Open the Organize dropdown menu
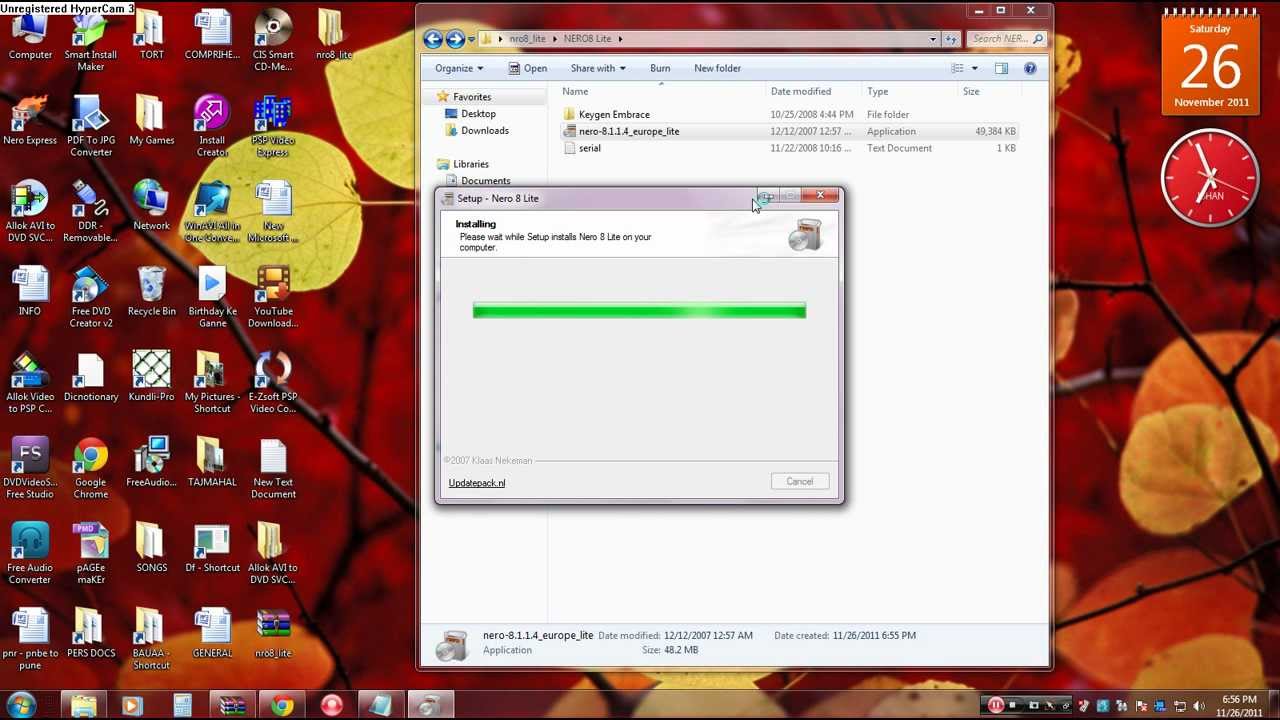The height and width of the screenshot is (720, 1280). point(459,68)
